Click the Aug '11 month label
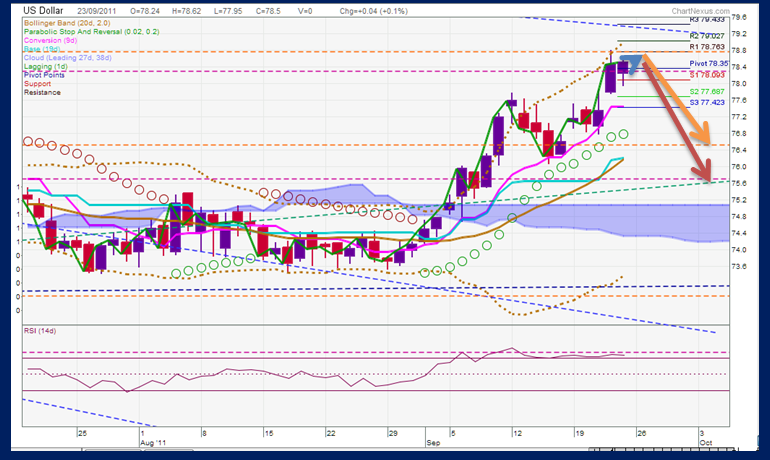This screenshot has height=460, width=770. point(153,442)
